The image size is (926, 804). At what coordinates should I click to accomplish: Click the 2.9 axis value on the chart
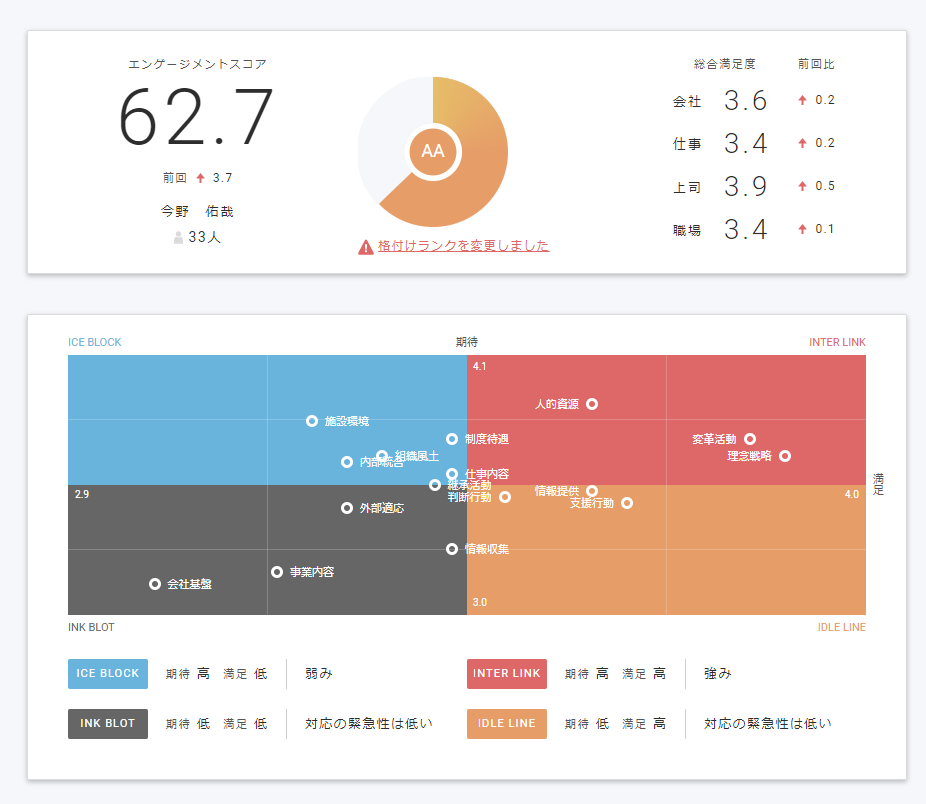(x=81, y=494)
